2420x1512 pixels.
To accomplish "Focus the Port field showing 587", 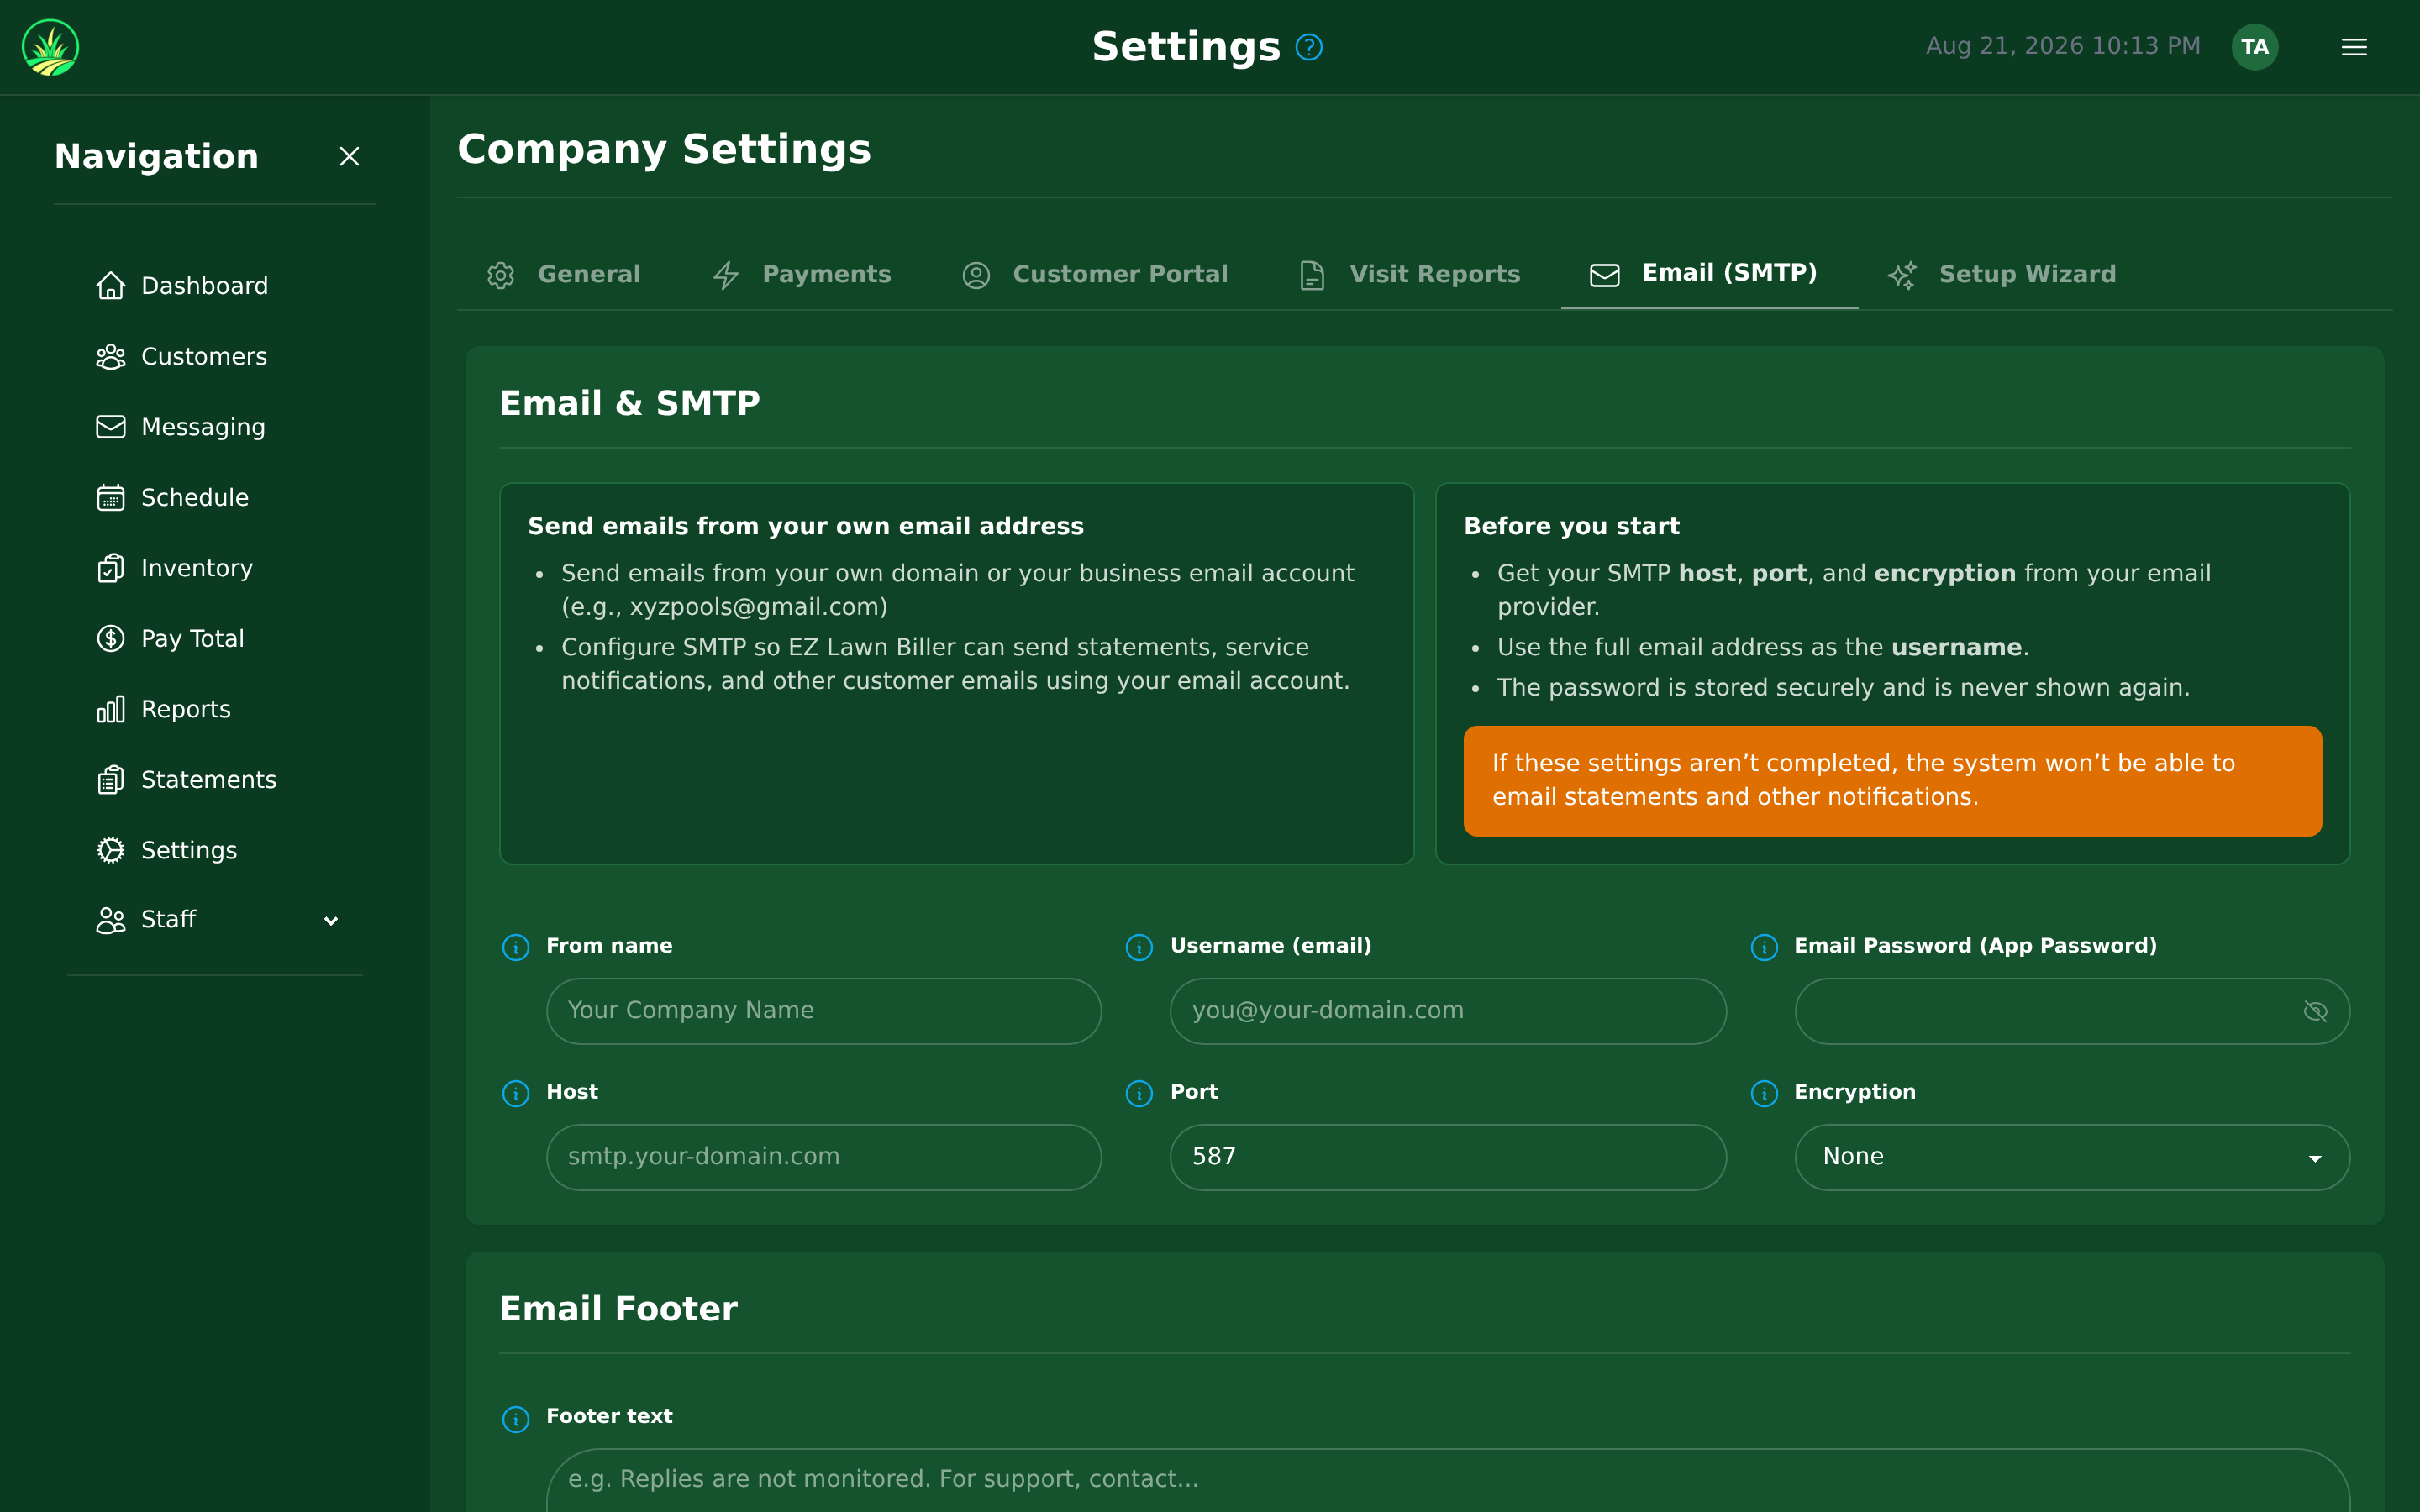I will coord(1448,1157).
